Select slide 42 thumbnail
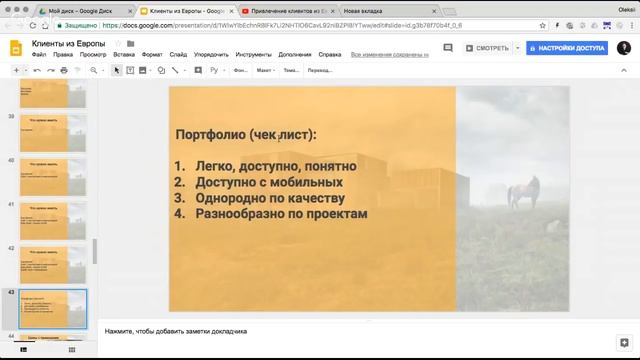Screen dimensions: 640x360 pyautogui.click(x=53, y=265)
